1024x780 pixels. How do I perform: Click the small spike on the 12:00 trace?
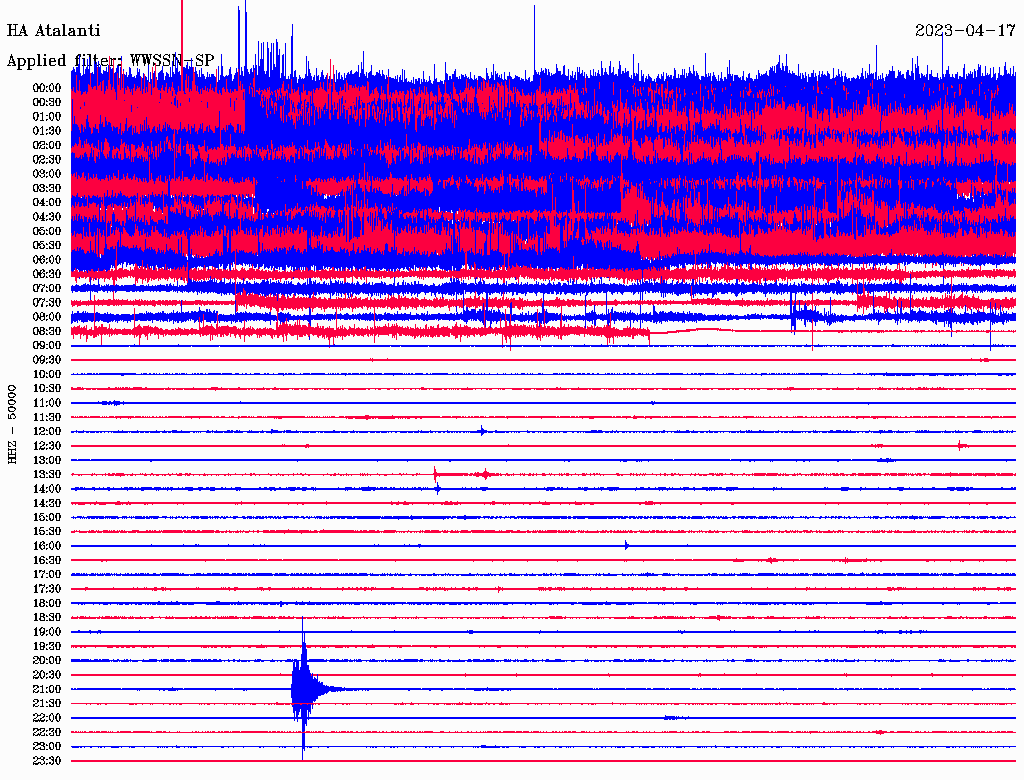pyautogui.click(x=483, y=431)
